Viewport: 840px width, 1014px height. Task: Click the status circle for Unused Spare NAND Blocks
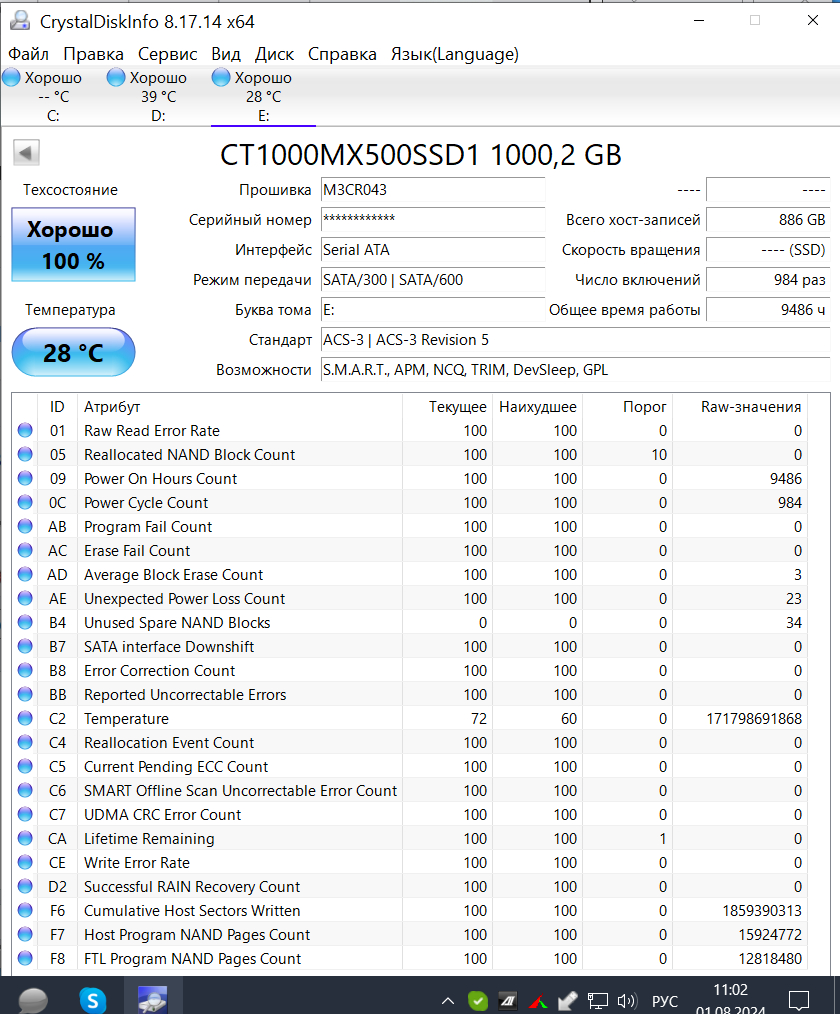(25, 622)
